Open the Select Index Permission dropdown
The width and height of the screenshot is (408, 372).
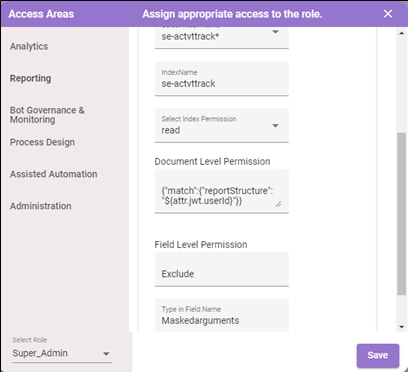[222, 126]
